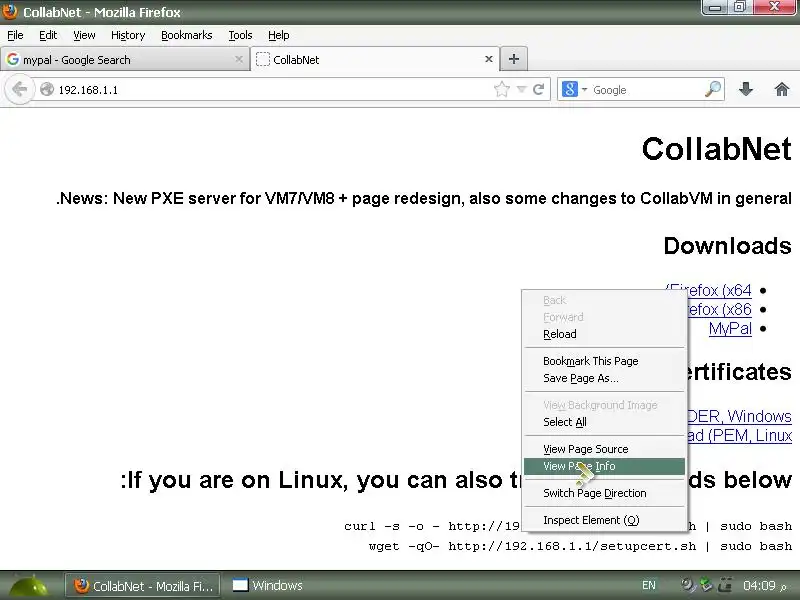Screen dimensions: 800x600
Task: Open search engine selector Google icon
Action: (570, 89)
